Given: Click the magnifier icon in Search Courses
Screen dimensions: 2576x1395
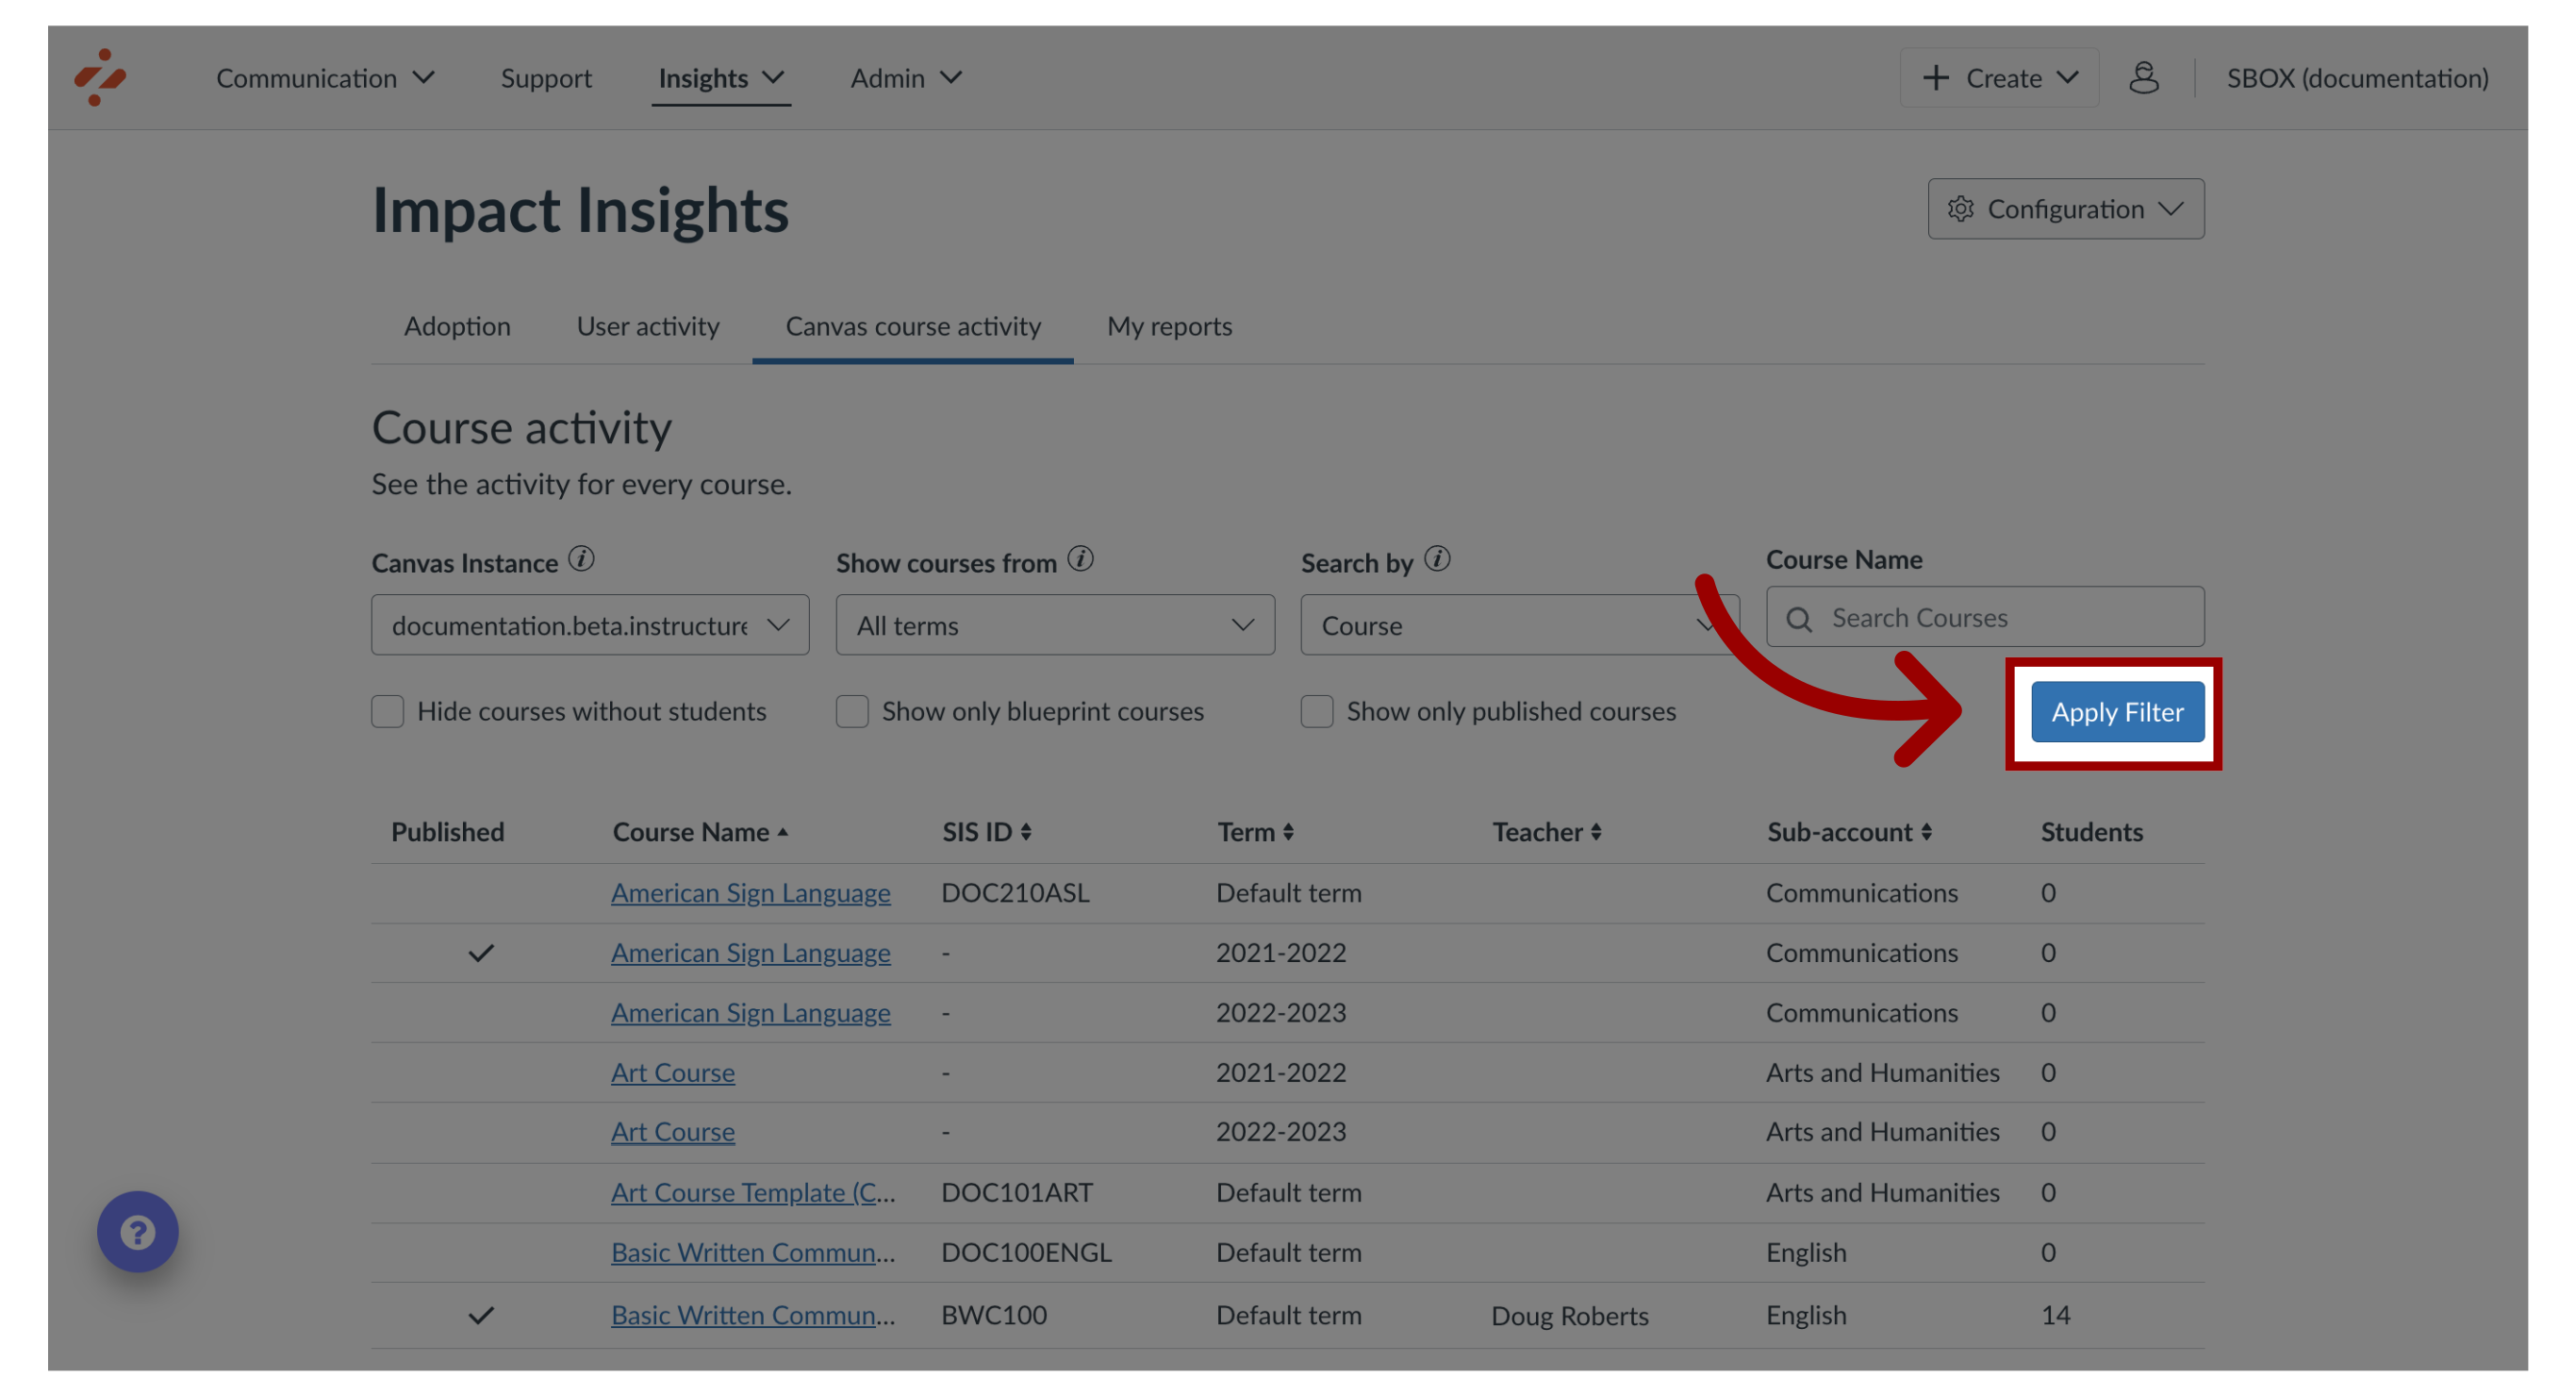Looking at the screenshot, I should [1799, 619].
